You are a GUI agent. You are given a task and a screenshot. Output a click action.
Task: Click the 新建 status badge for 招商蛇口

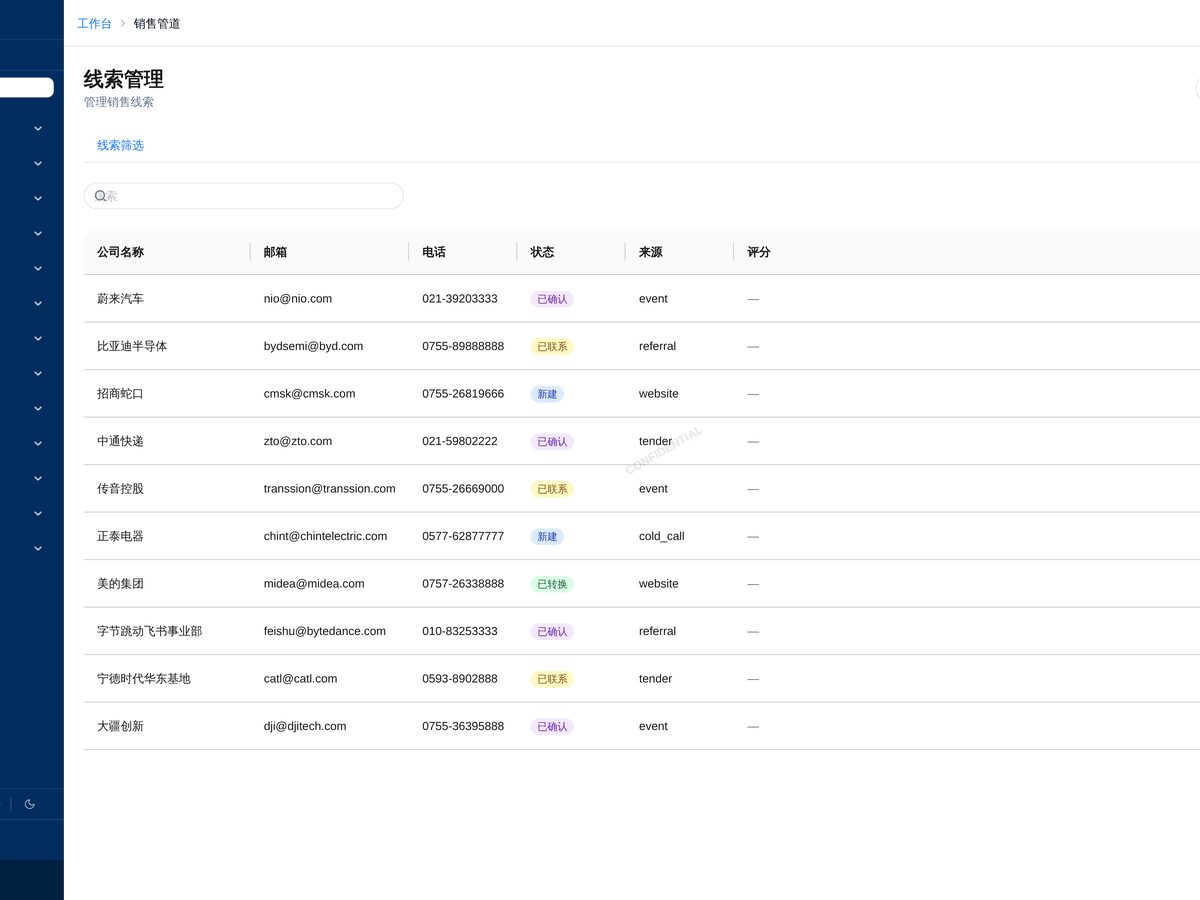point(547,394)
